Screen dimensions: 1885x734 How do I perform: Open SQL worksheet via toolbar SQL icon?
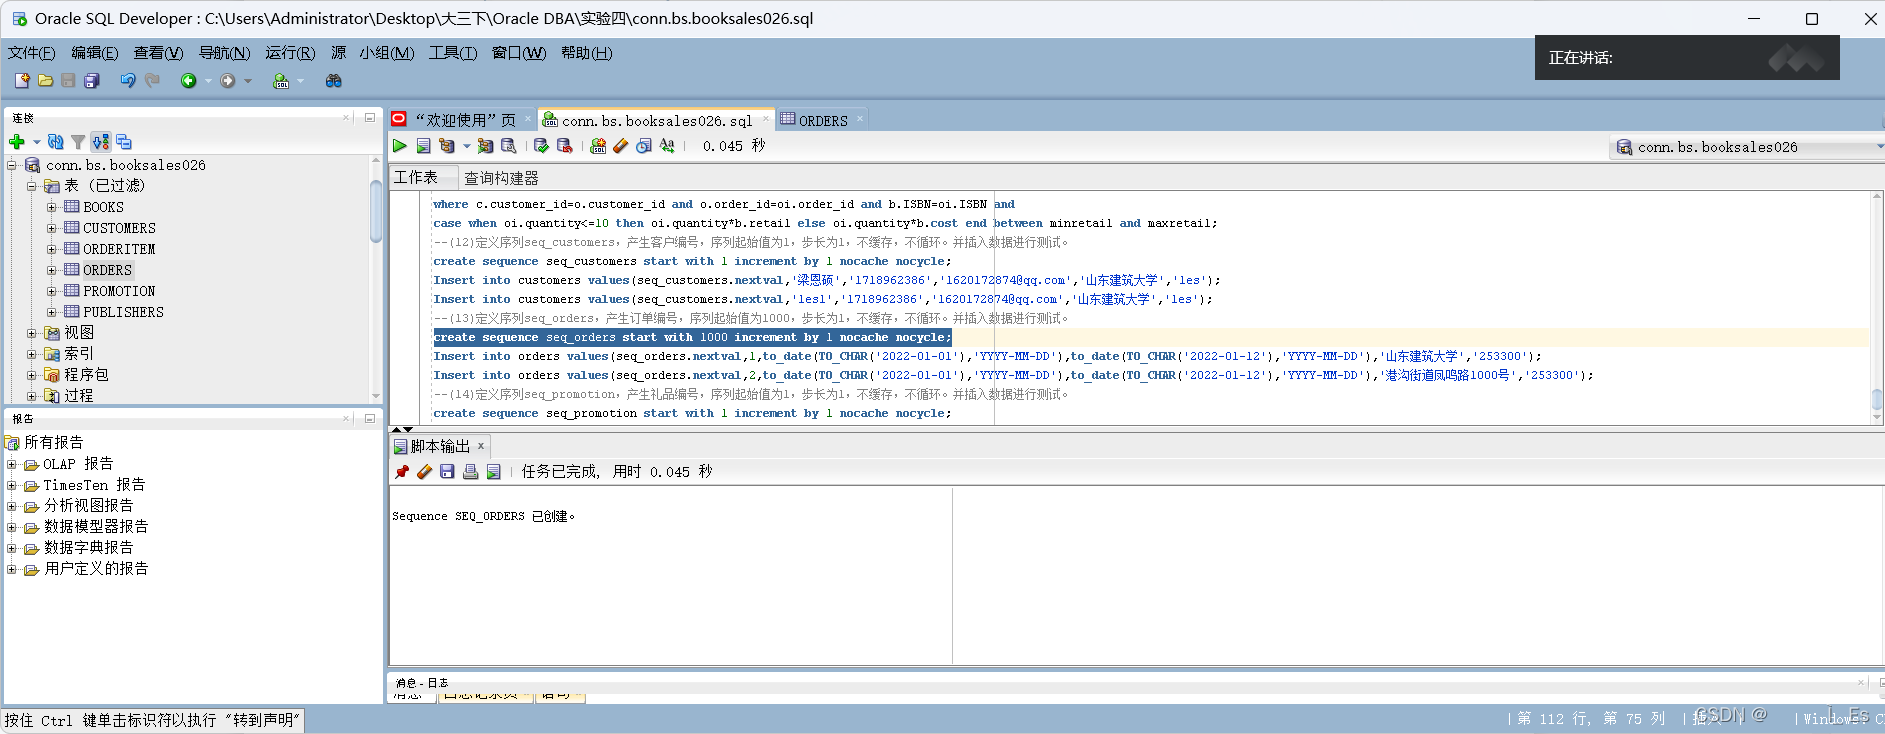pos(281,81)
